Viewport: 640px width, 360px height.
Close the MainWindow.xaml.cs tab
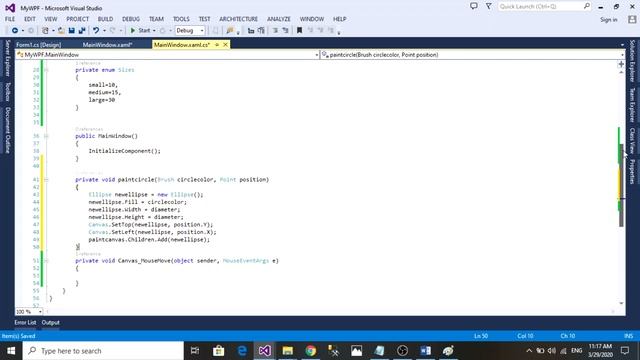225,44
